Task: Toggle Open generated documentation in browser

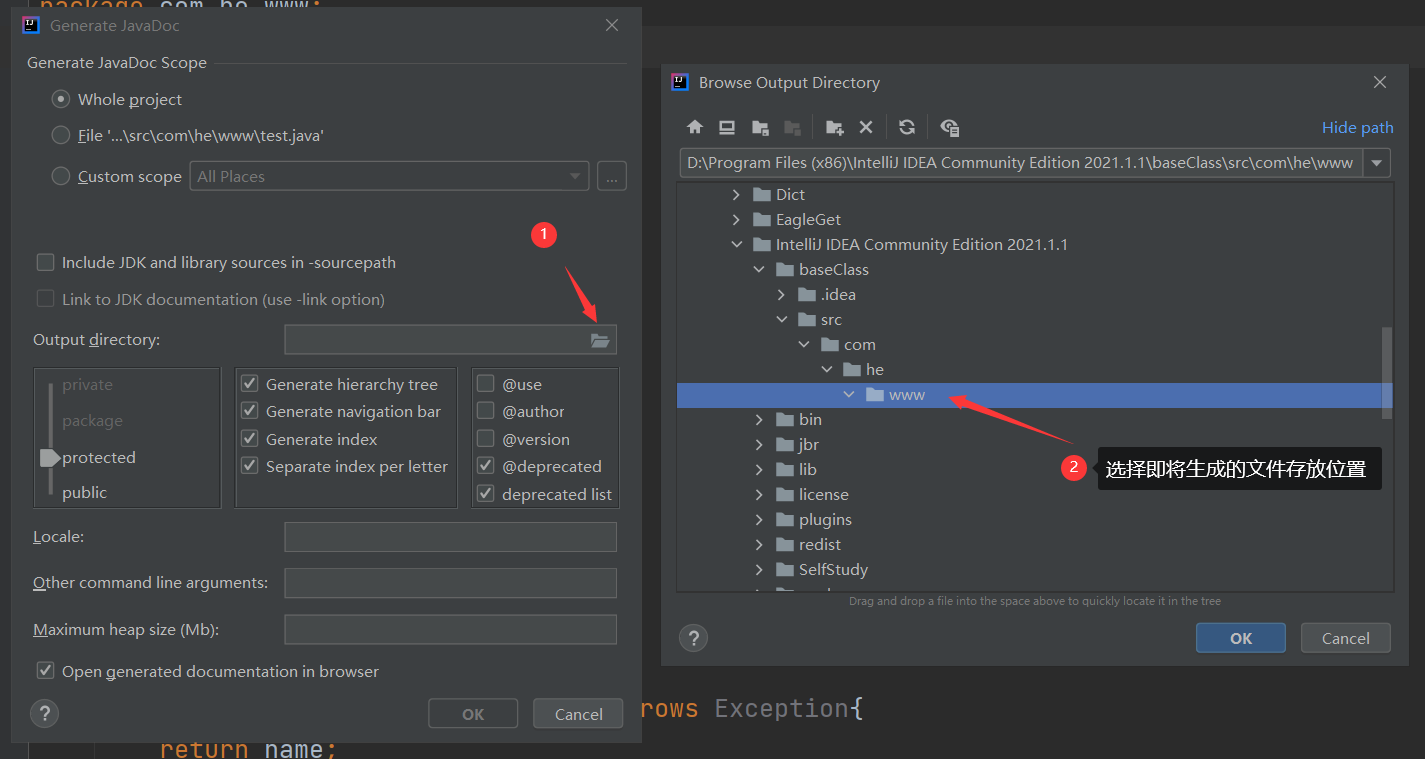Action: 45,671
